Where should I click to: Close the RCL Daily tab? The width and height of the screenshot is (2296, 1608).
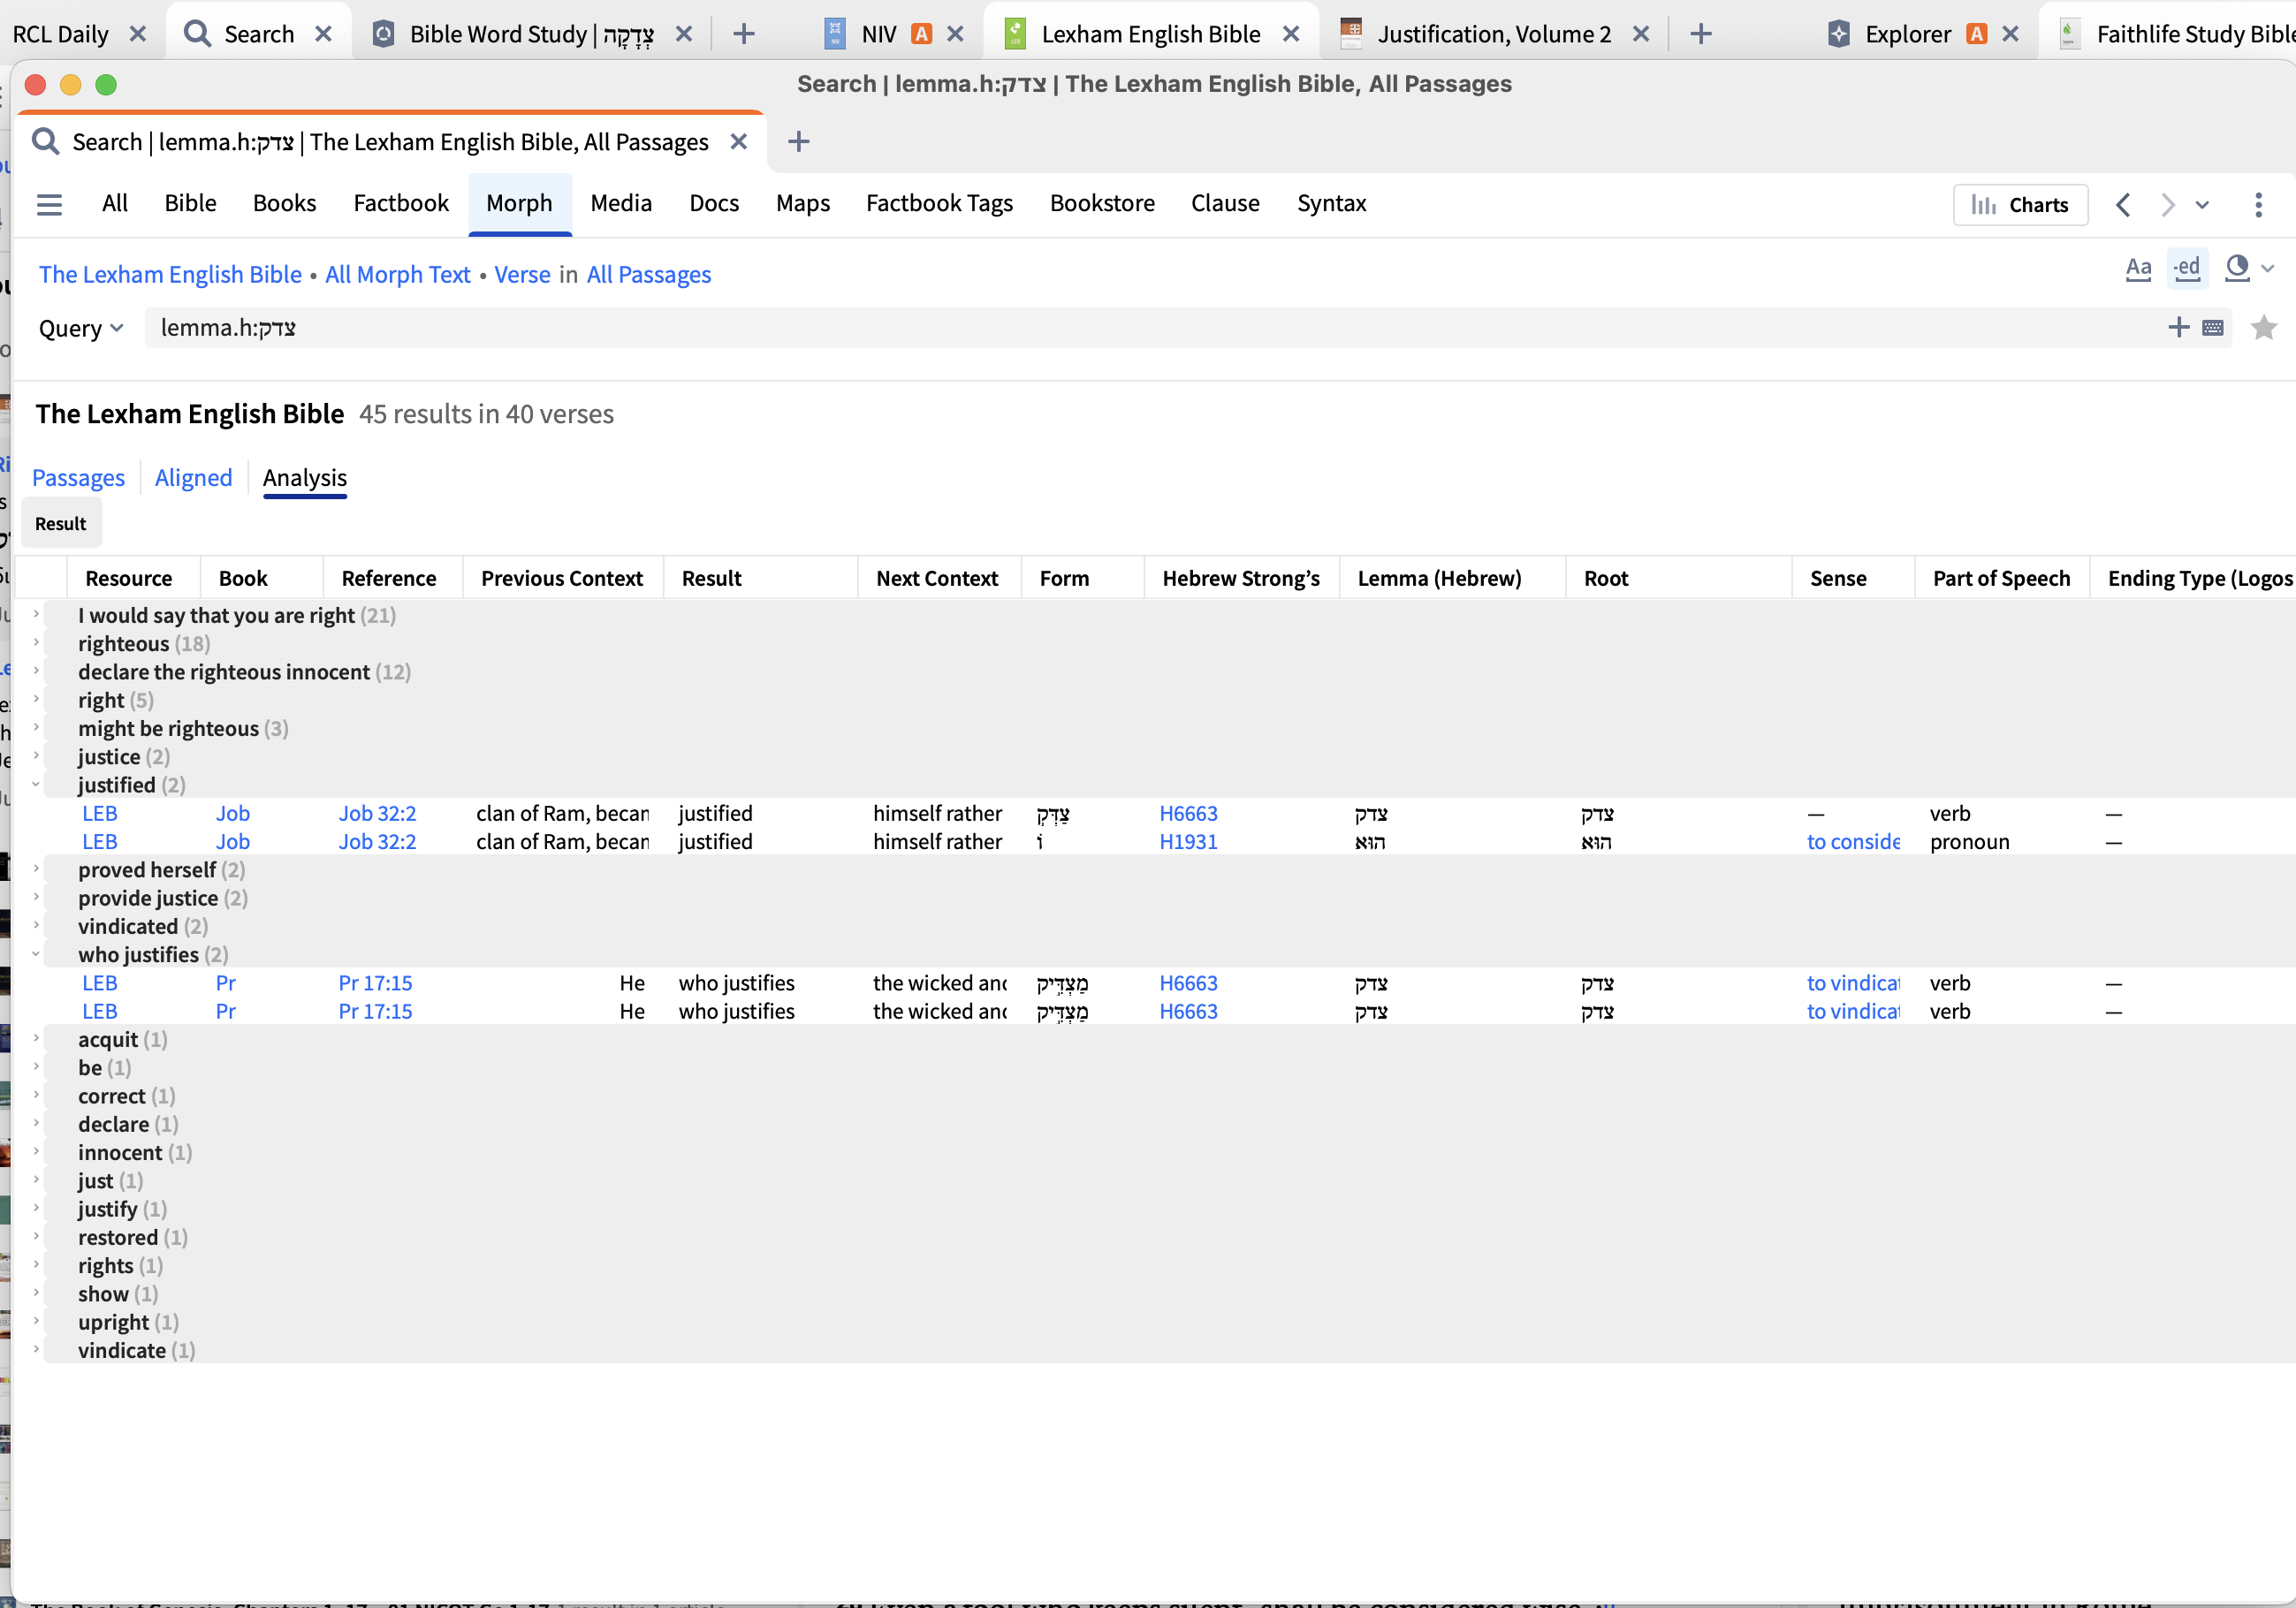pos(138,34)
